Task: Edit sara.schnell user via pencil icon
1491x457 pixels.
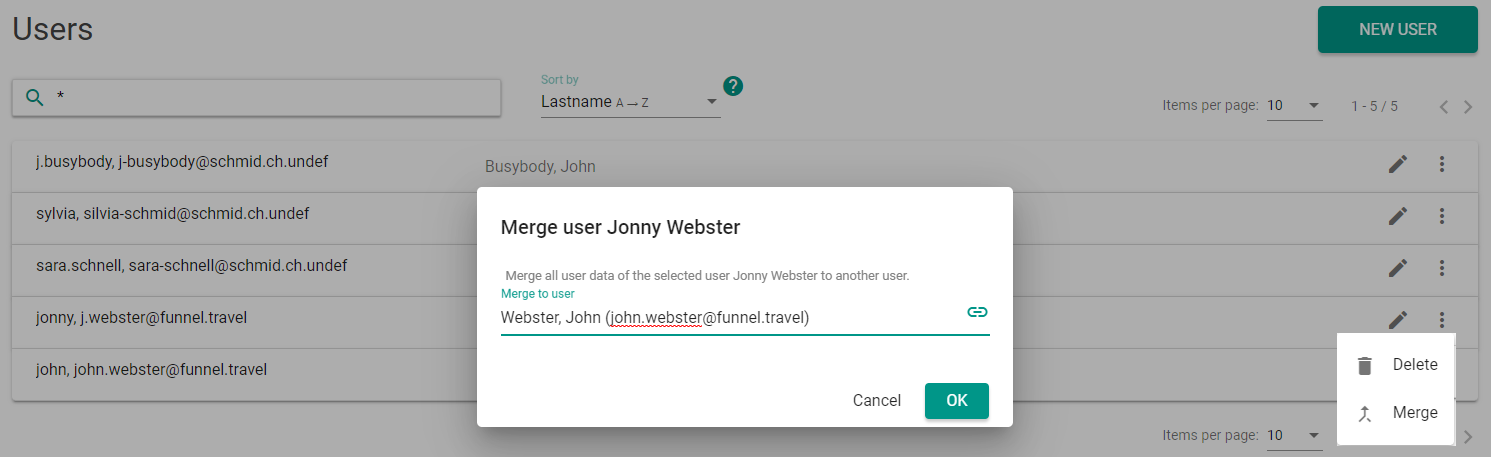Action: coord(1398,268)
